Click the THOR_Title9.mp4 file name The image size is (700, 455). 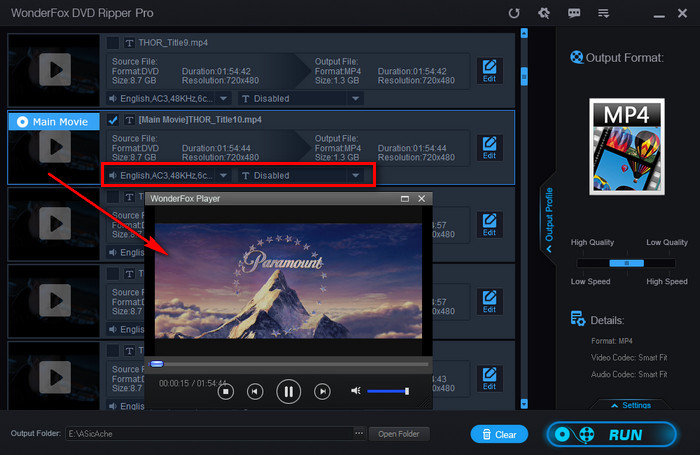[173, 43]
